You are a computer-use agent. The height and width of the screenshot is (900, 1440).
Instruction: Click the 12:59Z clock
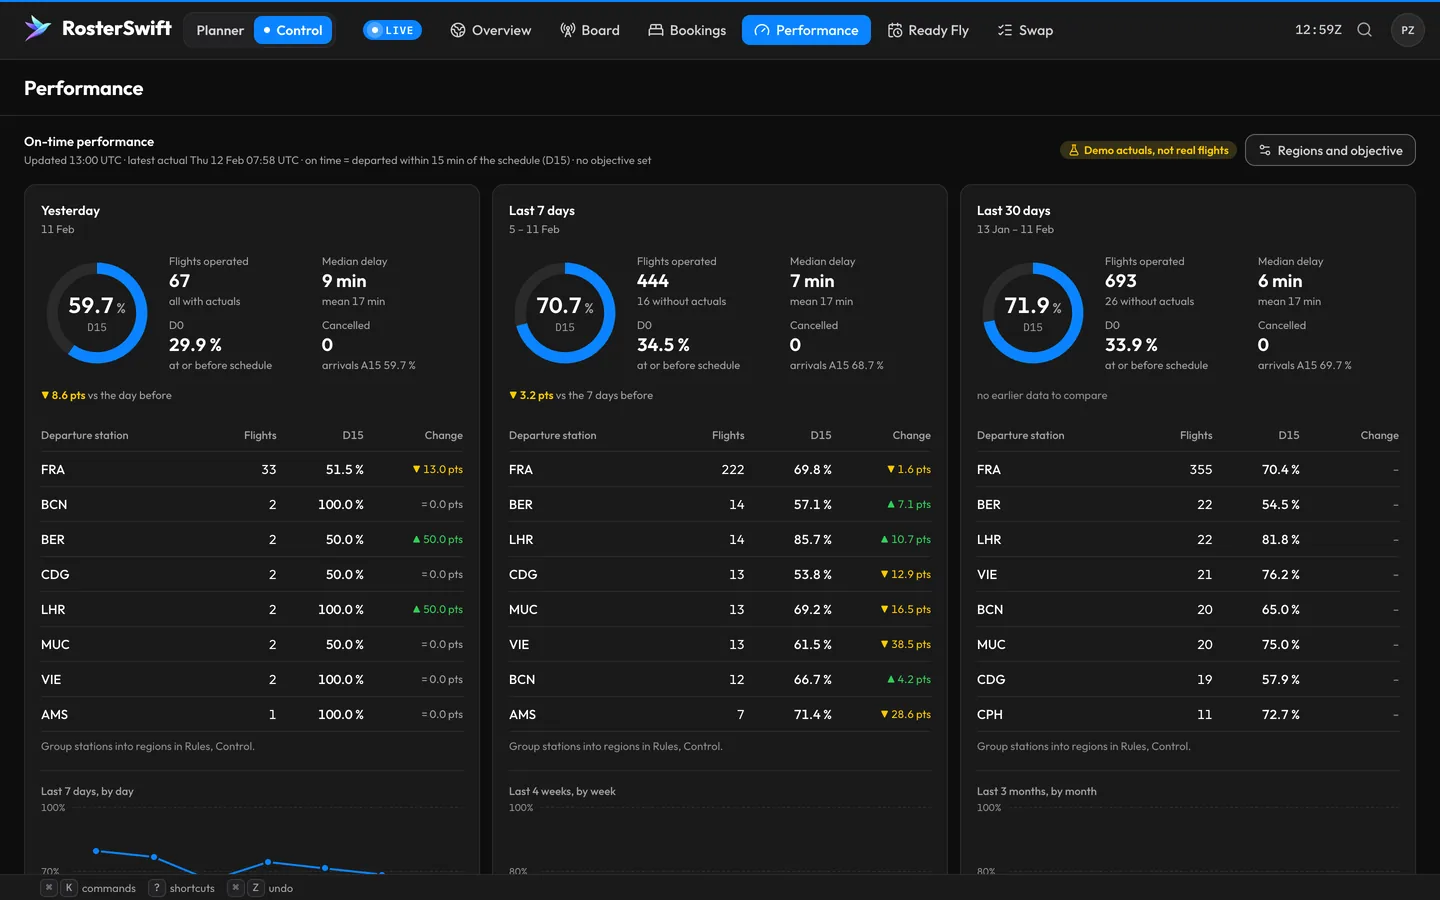(x=1318, y=30)
